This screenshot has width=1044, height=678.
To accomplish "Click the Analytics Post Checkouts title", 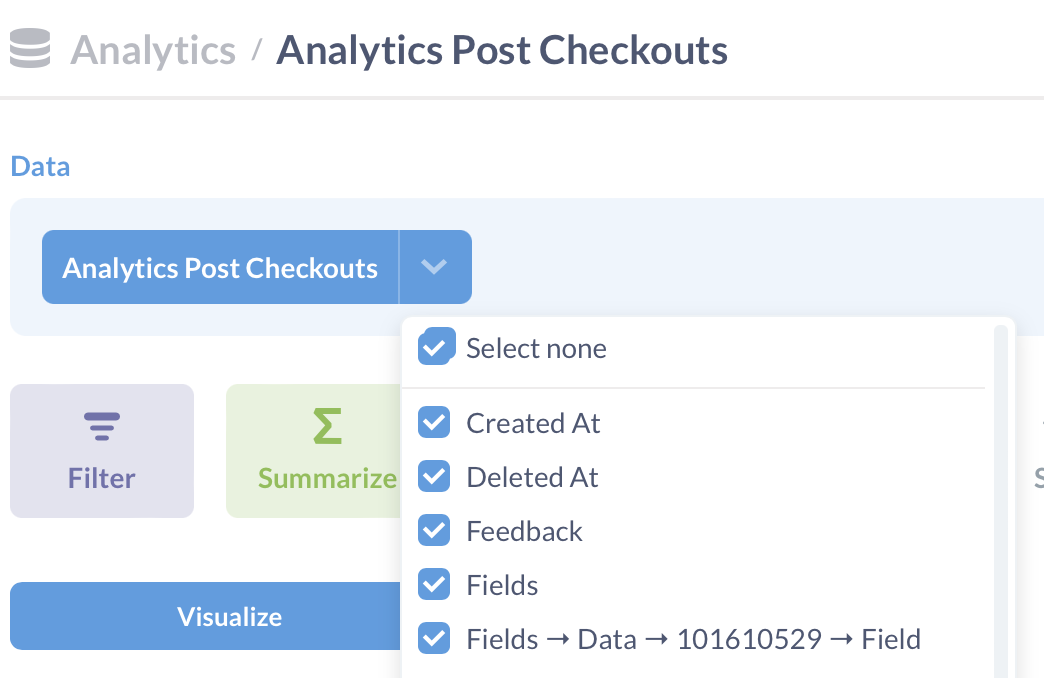I will 502,50.
